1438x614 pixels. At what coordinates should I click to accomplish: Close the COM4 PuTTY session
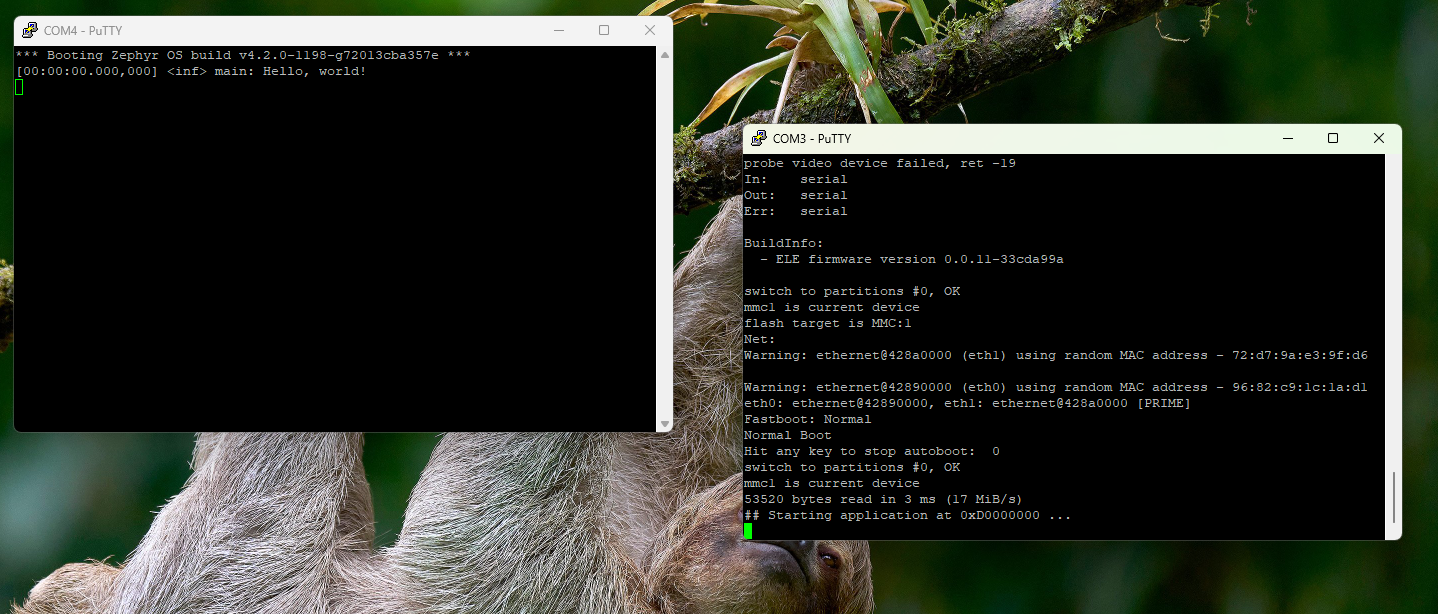pyautogui.click(x=650, y=31)
